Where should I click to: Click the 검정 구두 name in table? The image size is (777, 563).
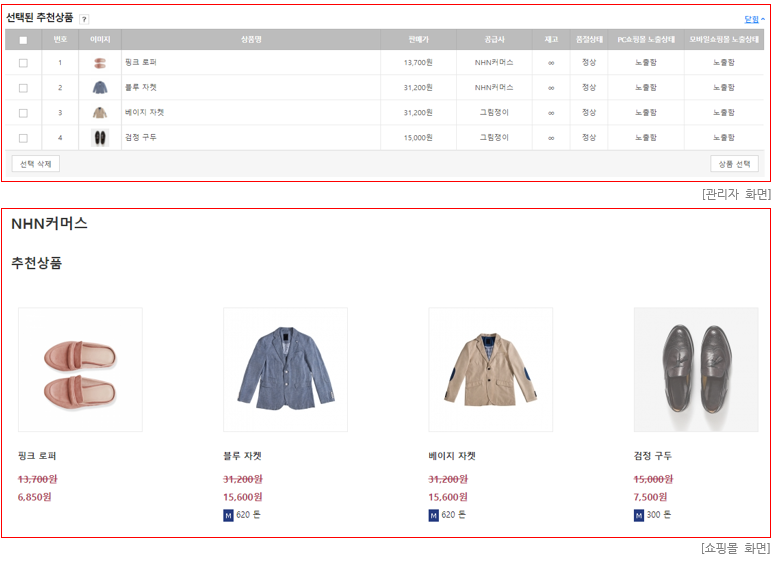coord(141,137)
